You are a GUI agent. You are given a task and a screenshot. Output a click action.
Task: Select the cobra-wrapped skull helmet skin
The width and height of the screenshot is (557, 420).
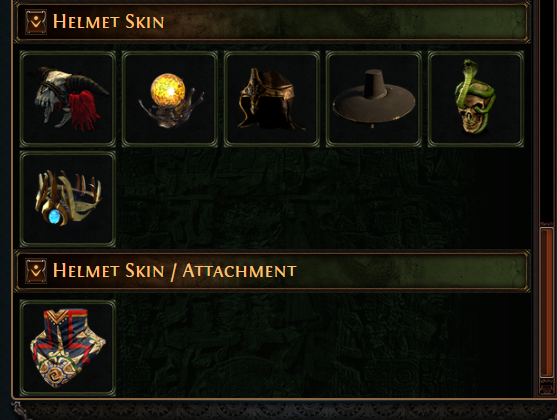point(476,99)
